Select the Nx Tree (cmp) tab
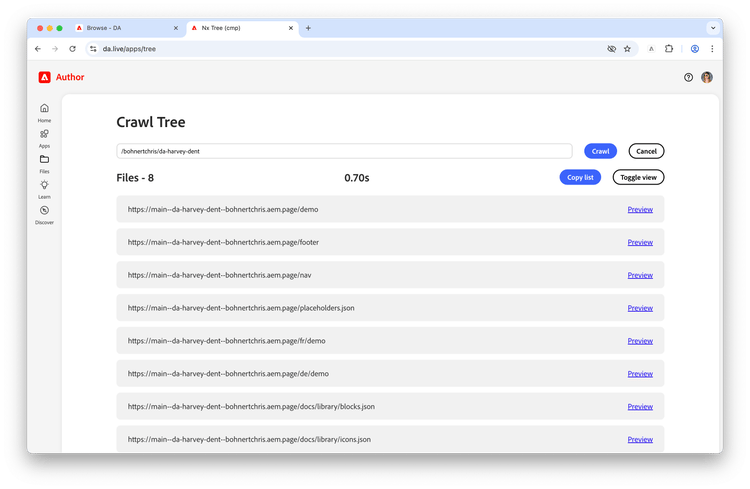 pyautogui.click(x=243, y=28)
